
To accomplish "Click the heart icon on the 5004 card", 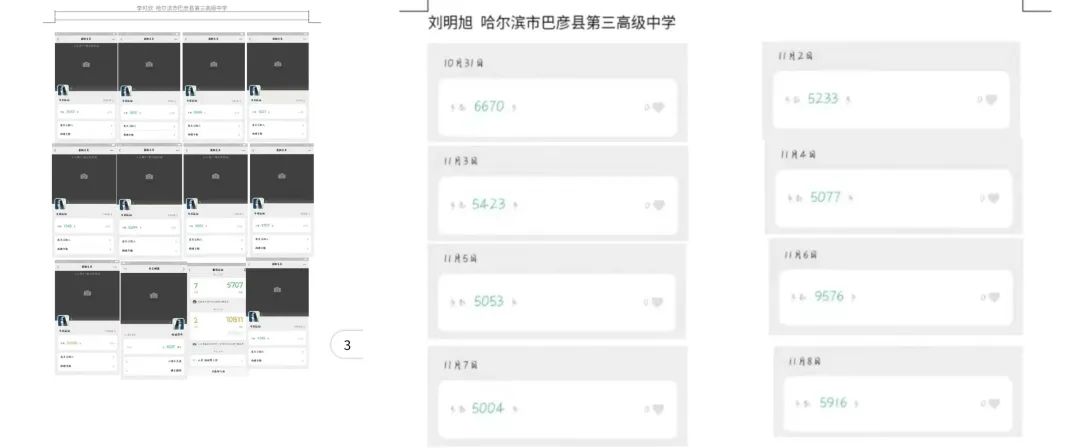I will click(658, 409).
